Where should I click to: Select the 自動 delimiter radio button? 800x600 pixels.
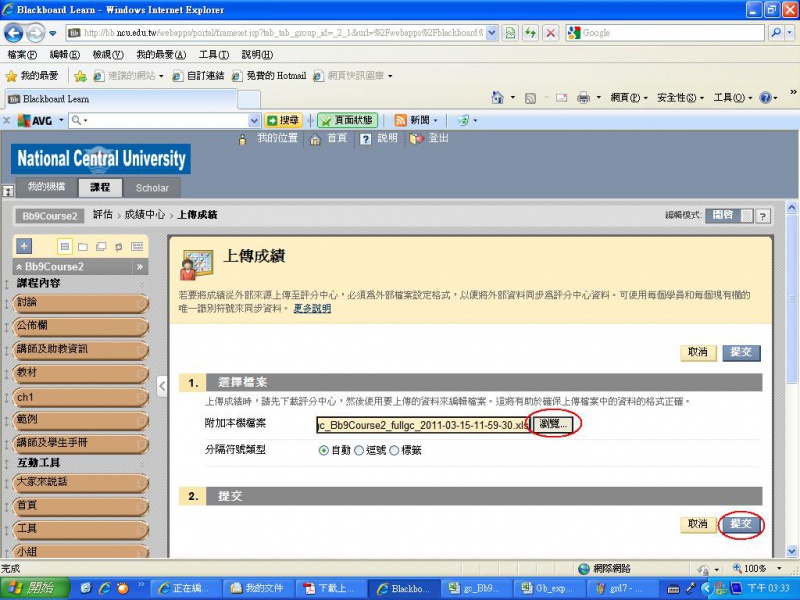(x=323, y=451)
